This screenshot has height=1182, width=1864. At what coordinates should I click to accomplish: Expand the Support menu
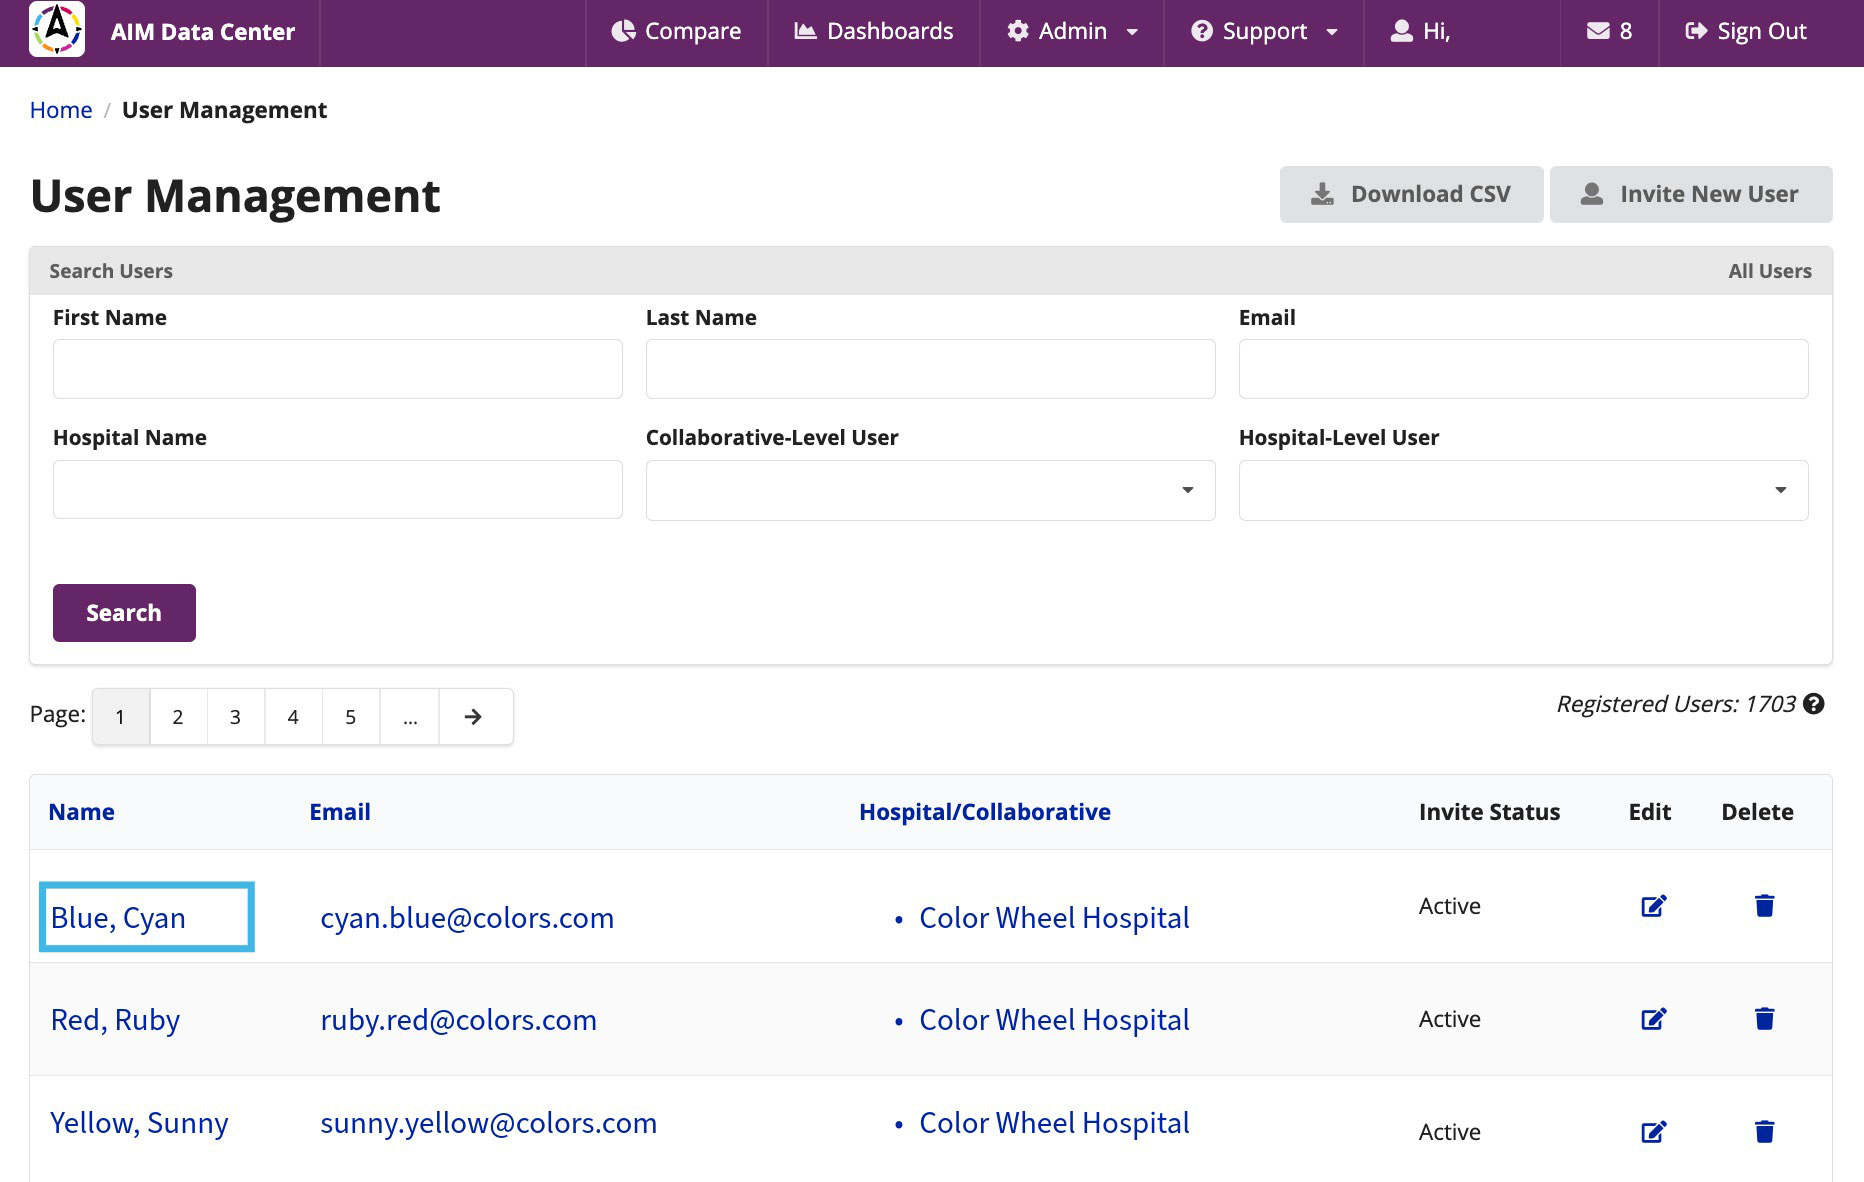click(x=1264, y=31)
